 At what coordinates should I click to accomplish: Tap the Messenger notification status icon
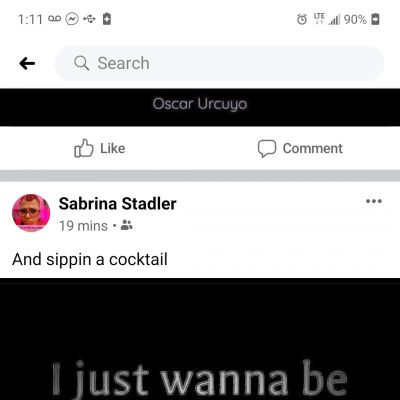(72, 19)
